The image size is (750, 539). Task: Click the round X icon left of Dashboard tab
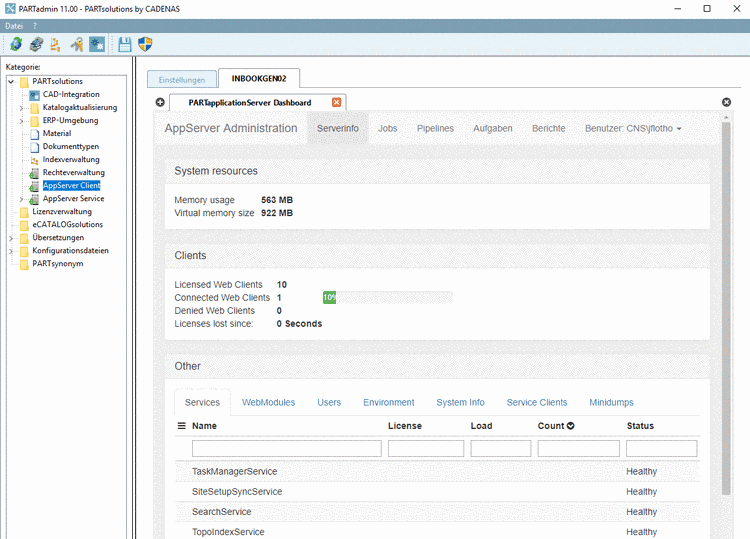(160, 102)
